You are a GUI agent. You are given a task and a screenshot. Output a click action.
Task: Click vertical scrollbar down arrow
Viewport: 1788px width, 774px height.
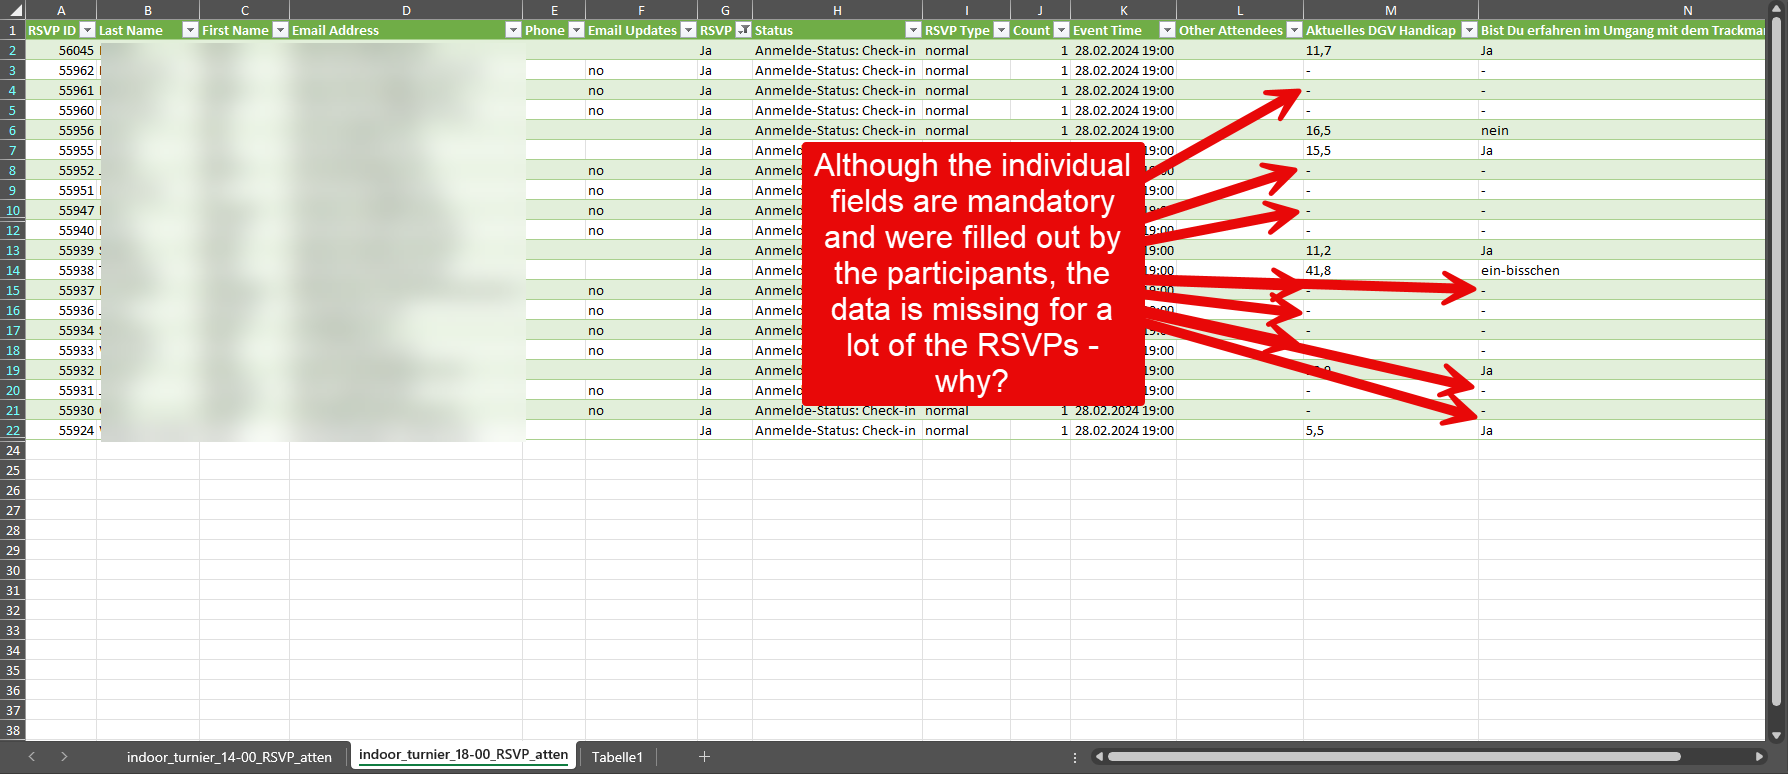pyautogui.click(x=1777, y=735)
